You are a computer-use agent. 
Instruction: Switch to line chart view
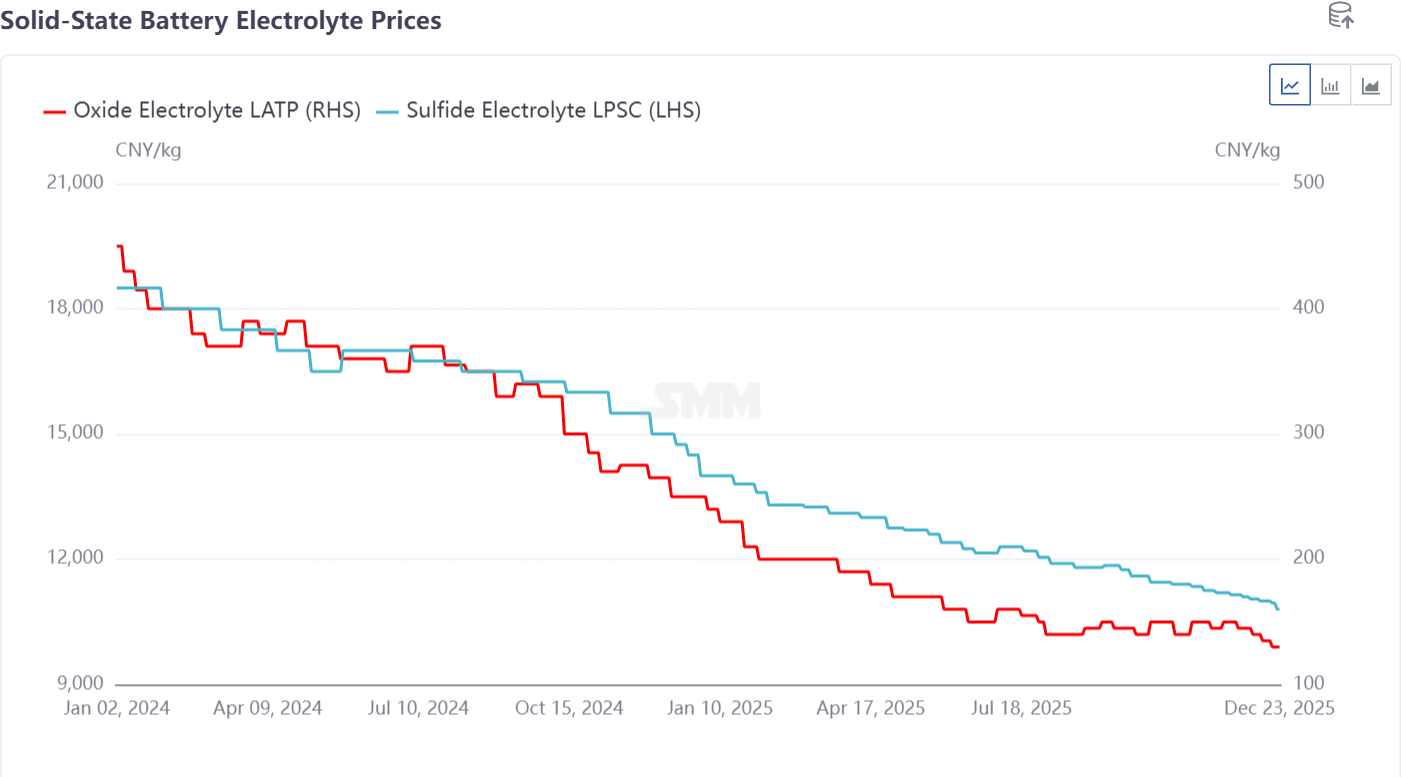(x=1290, y=85)
